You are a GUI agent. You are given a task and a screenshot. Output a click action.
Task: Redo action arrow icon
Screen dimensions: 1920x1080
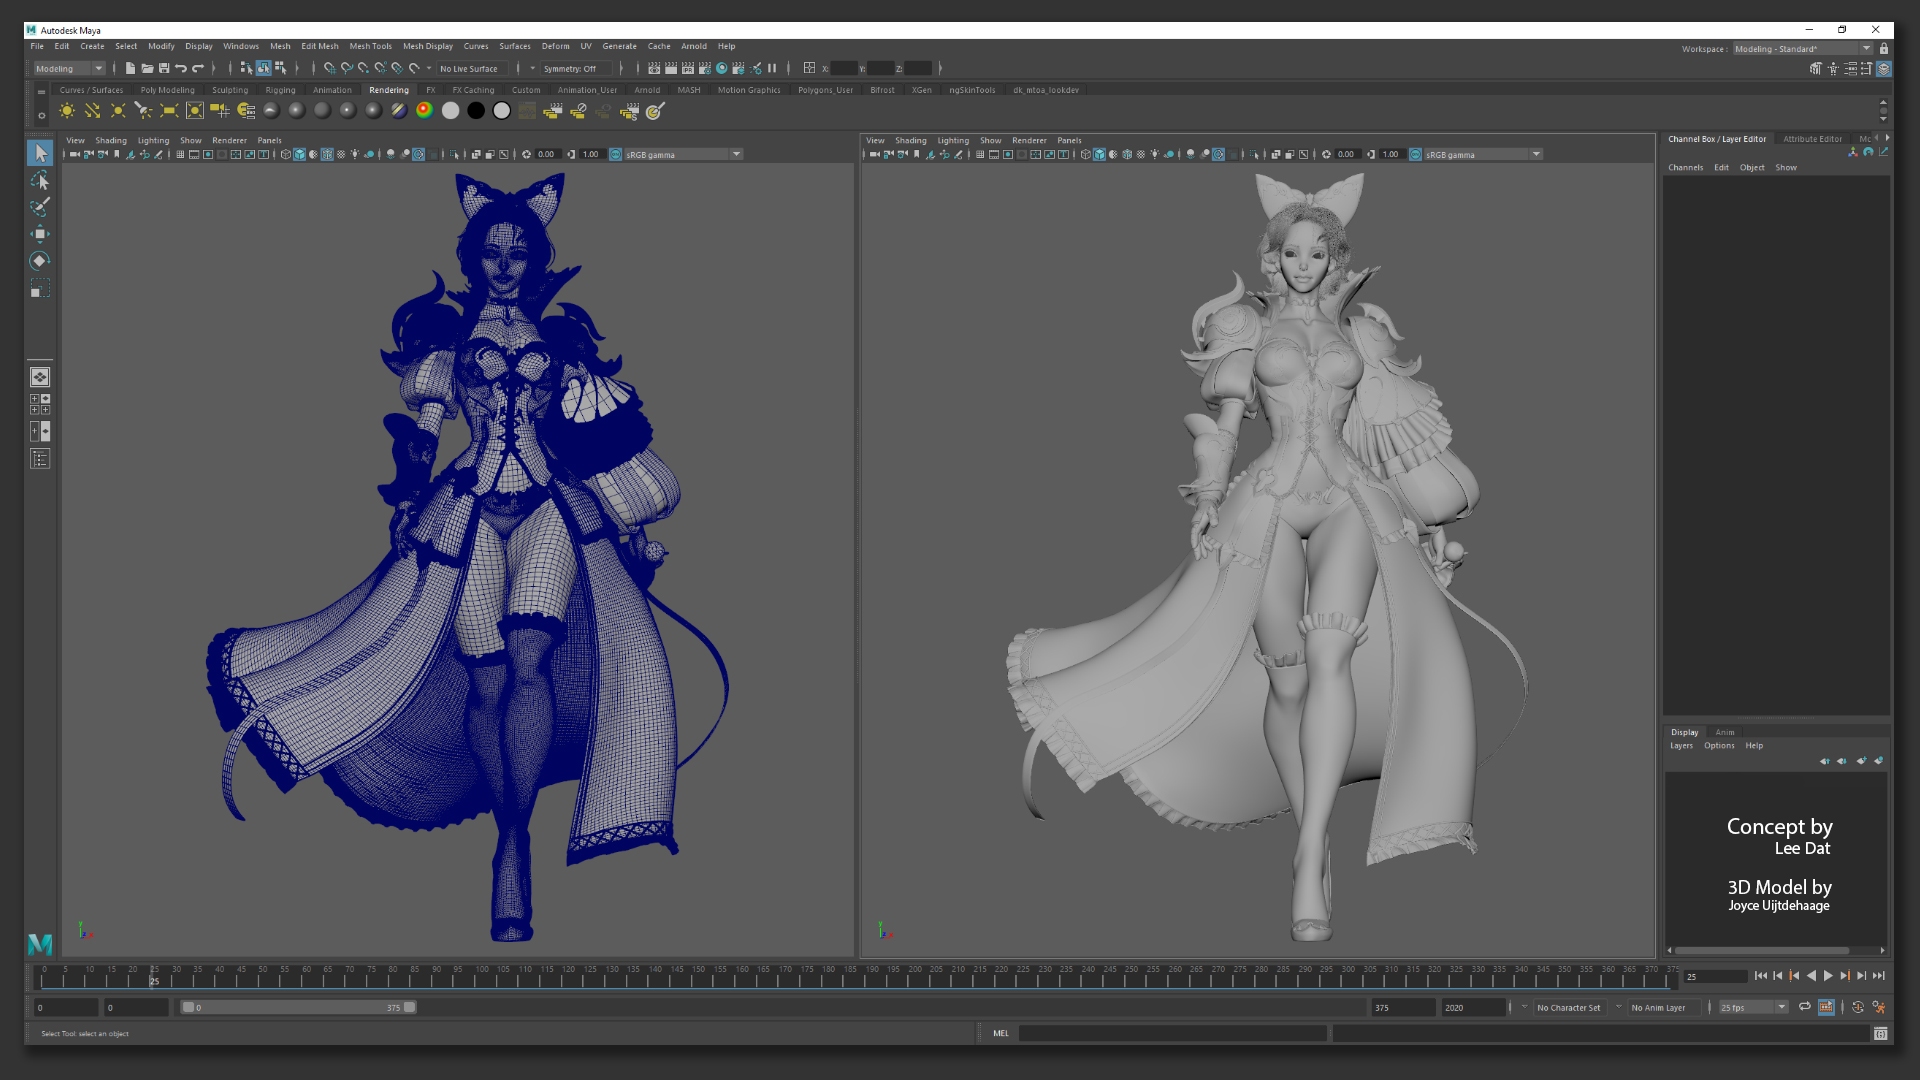pos(198,68)
